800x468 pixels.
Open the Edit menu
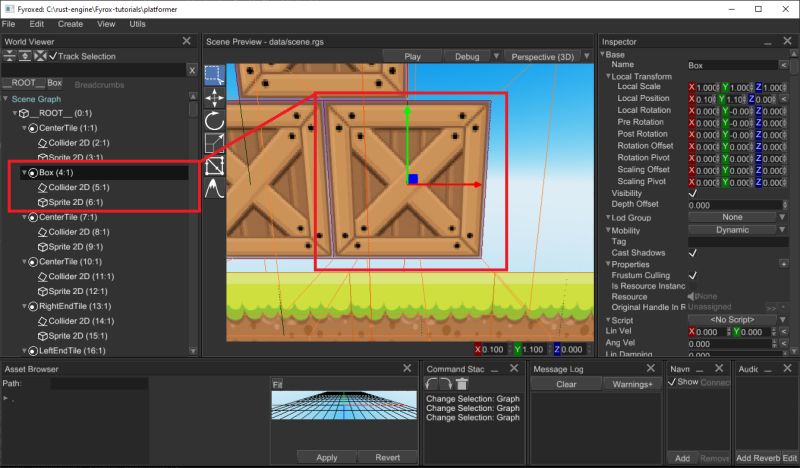(36, 24)
